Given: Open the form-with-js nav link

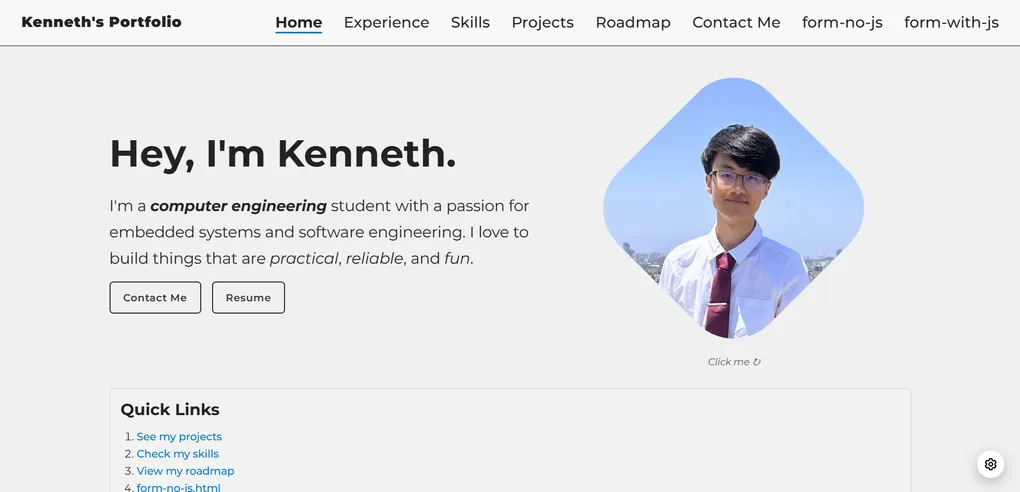Looking at the screenshot, I should point(951,22).
